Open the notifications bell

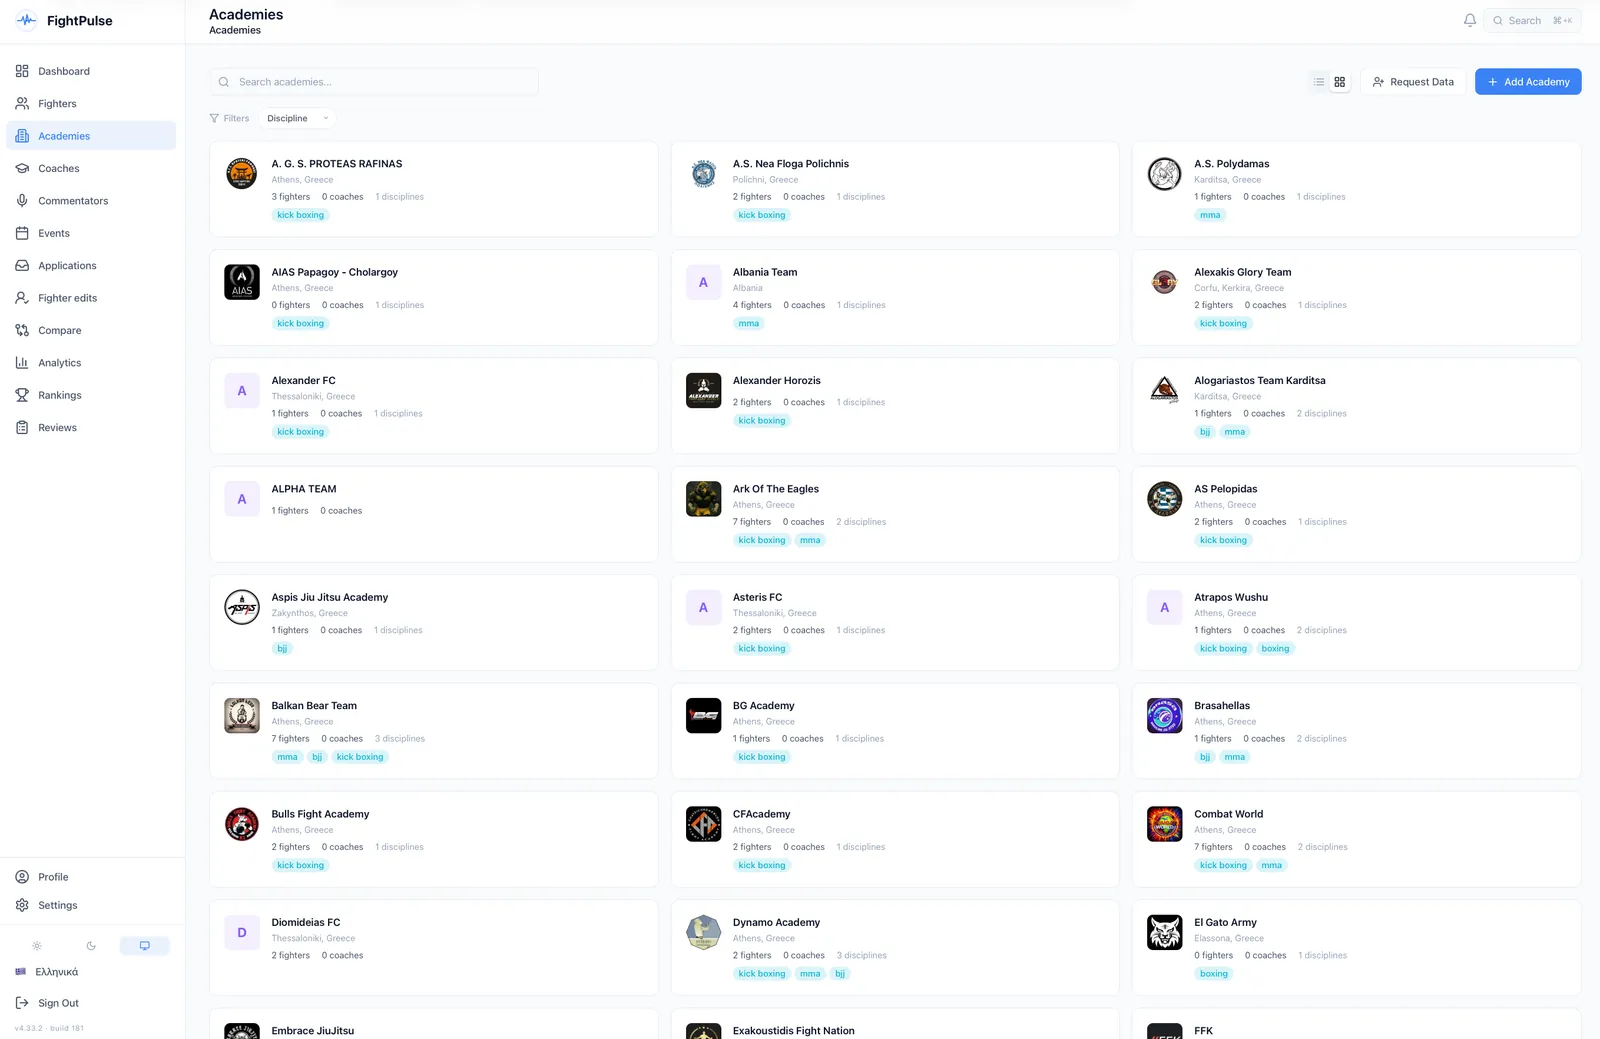(1470, 20)
